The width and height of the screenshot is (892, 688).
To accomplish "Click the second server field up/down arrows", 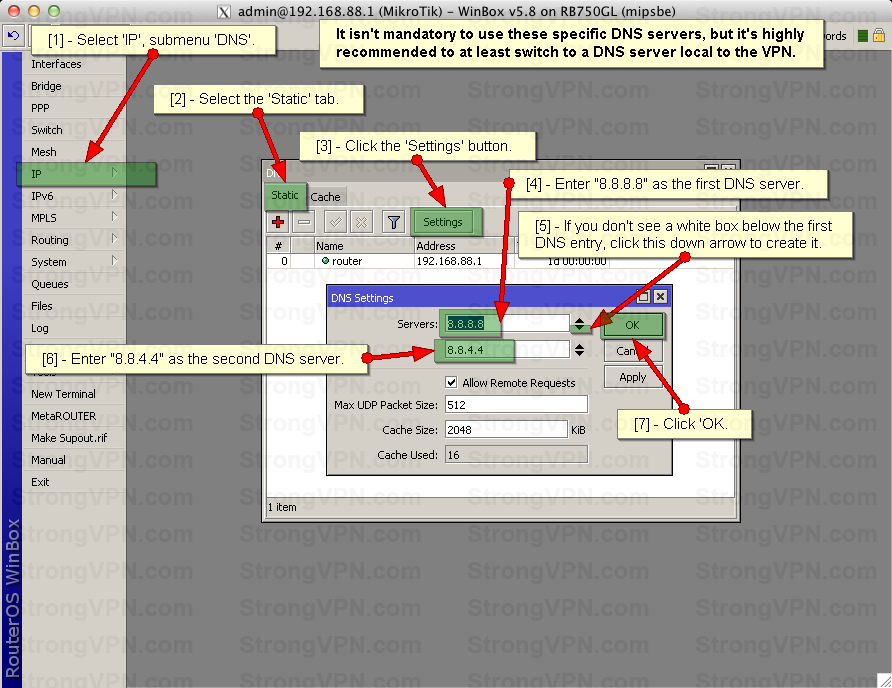I will [x=579, y=350].
